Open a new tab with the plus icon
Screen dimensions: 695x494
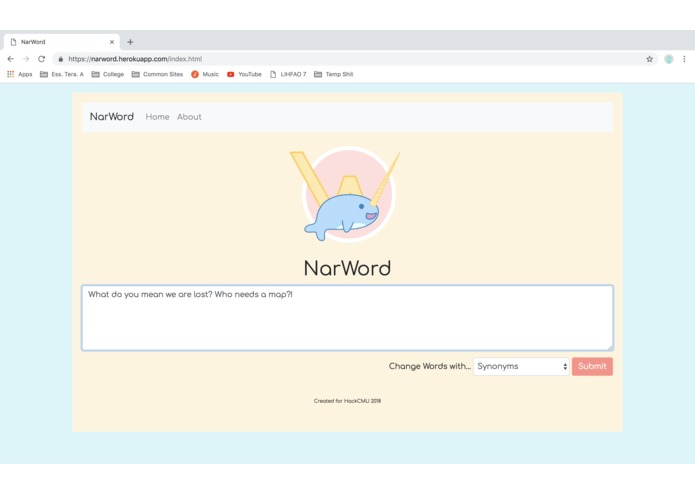click(130, 42)
